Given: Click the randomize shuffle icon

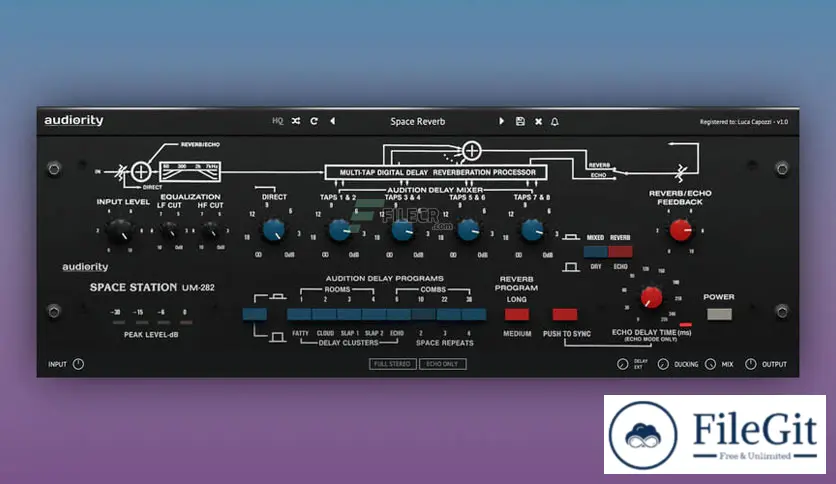Looking at the screenshot, I should click(296, 121).
